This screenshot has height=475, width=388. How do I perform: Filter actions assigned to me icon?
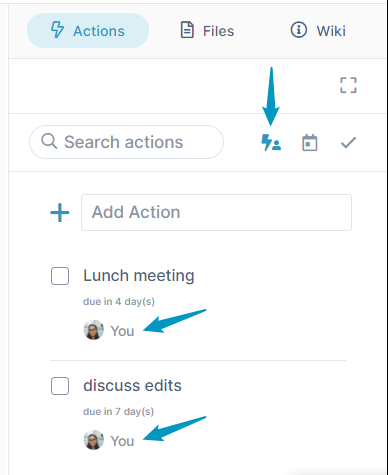point(271,143)
